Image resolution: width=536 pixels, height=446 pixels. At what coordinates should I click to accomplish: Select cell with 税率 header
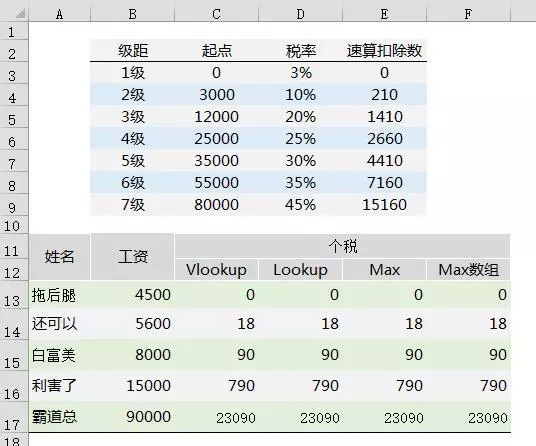300,51
